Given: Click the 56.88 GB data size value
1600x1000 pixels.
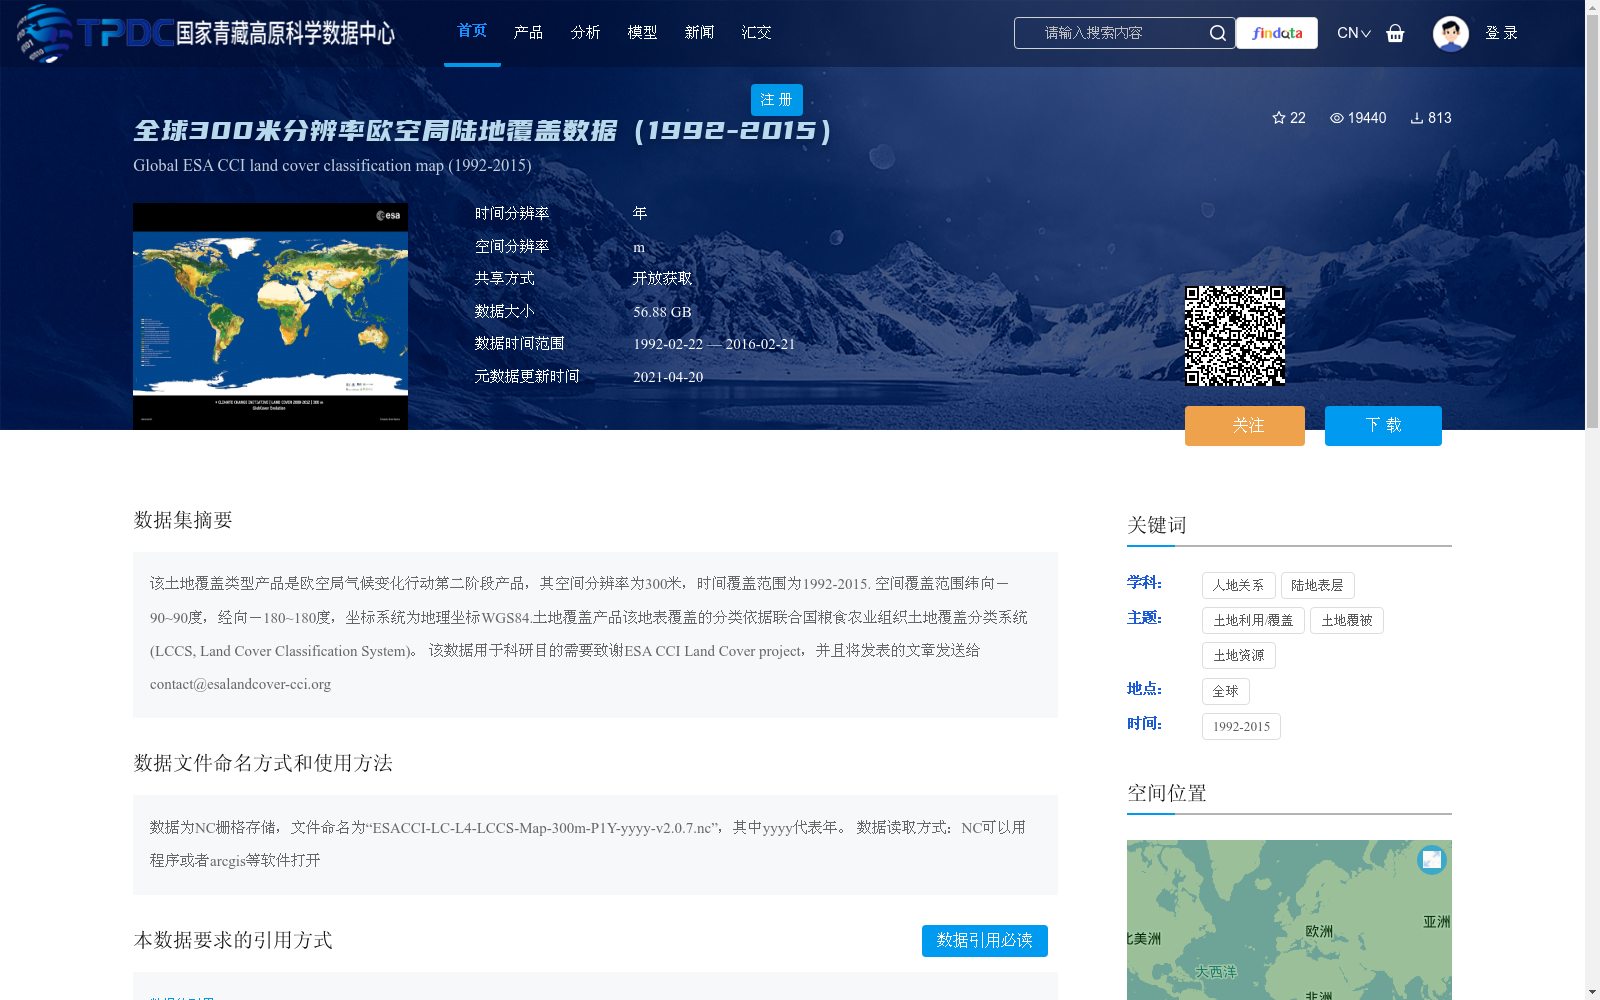Looking at the screenshot, I should click(x=662, y=312).
